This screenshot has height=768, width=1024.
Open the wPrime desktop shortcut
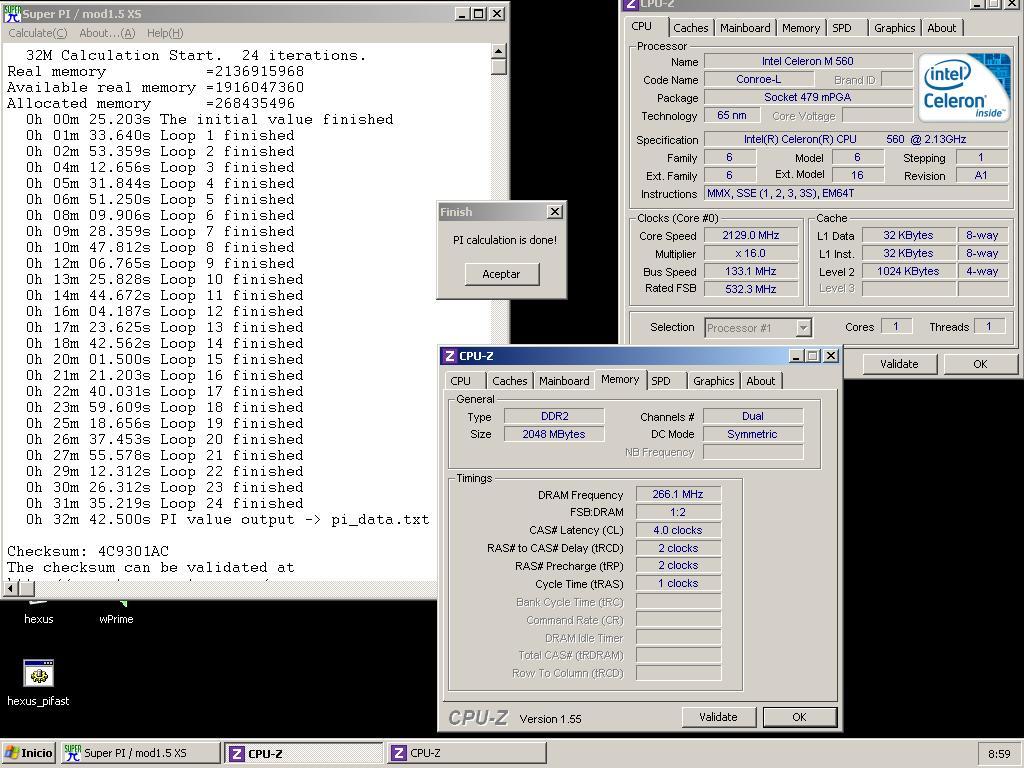(116, 618)
